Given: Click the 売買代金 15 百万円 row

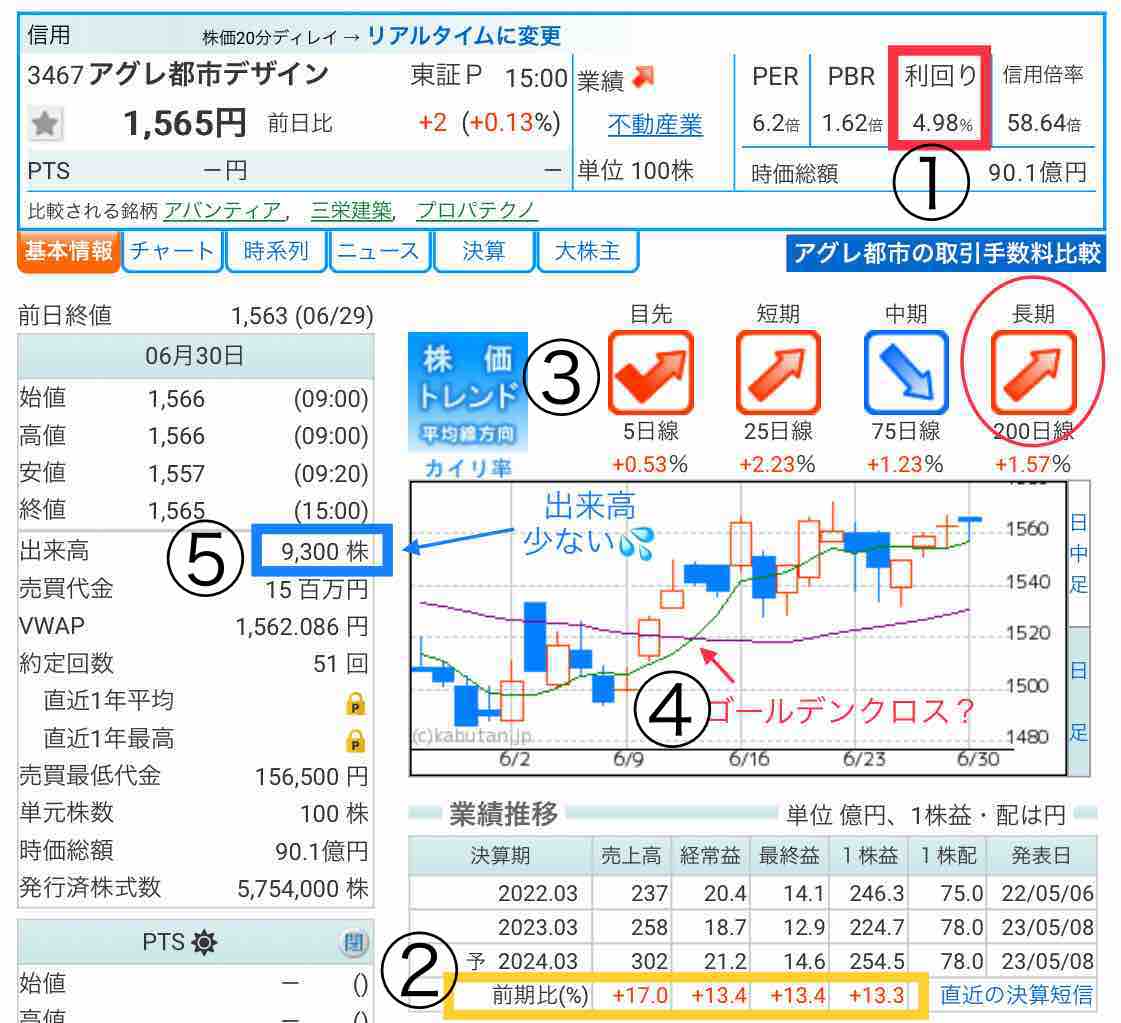Looking at the screenshot, I should pos(194,589).
